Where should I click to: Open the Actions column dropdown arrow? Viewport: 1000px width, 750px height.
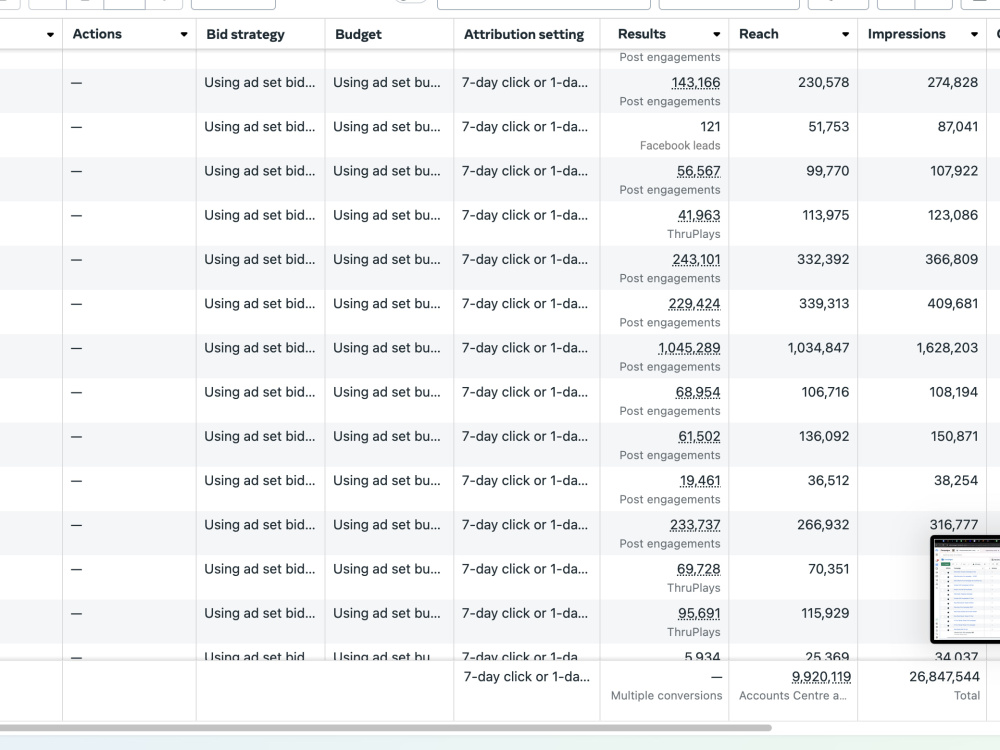pos(184,34)
